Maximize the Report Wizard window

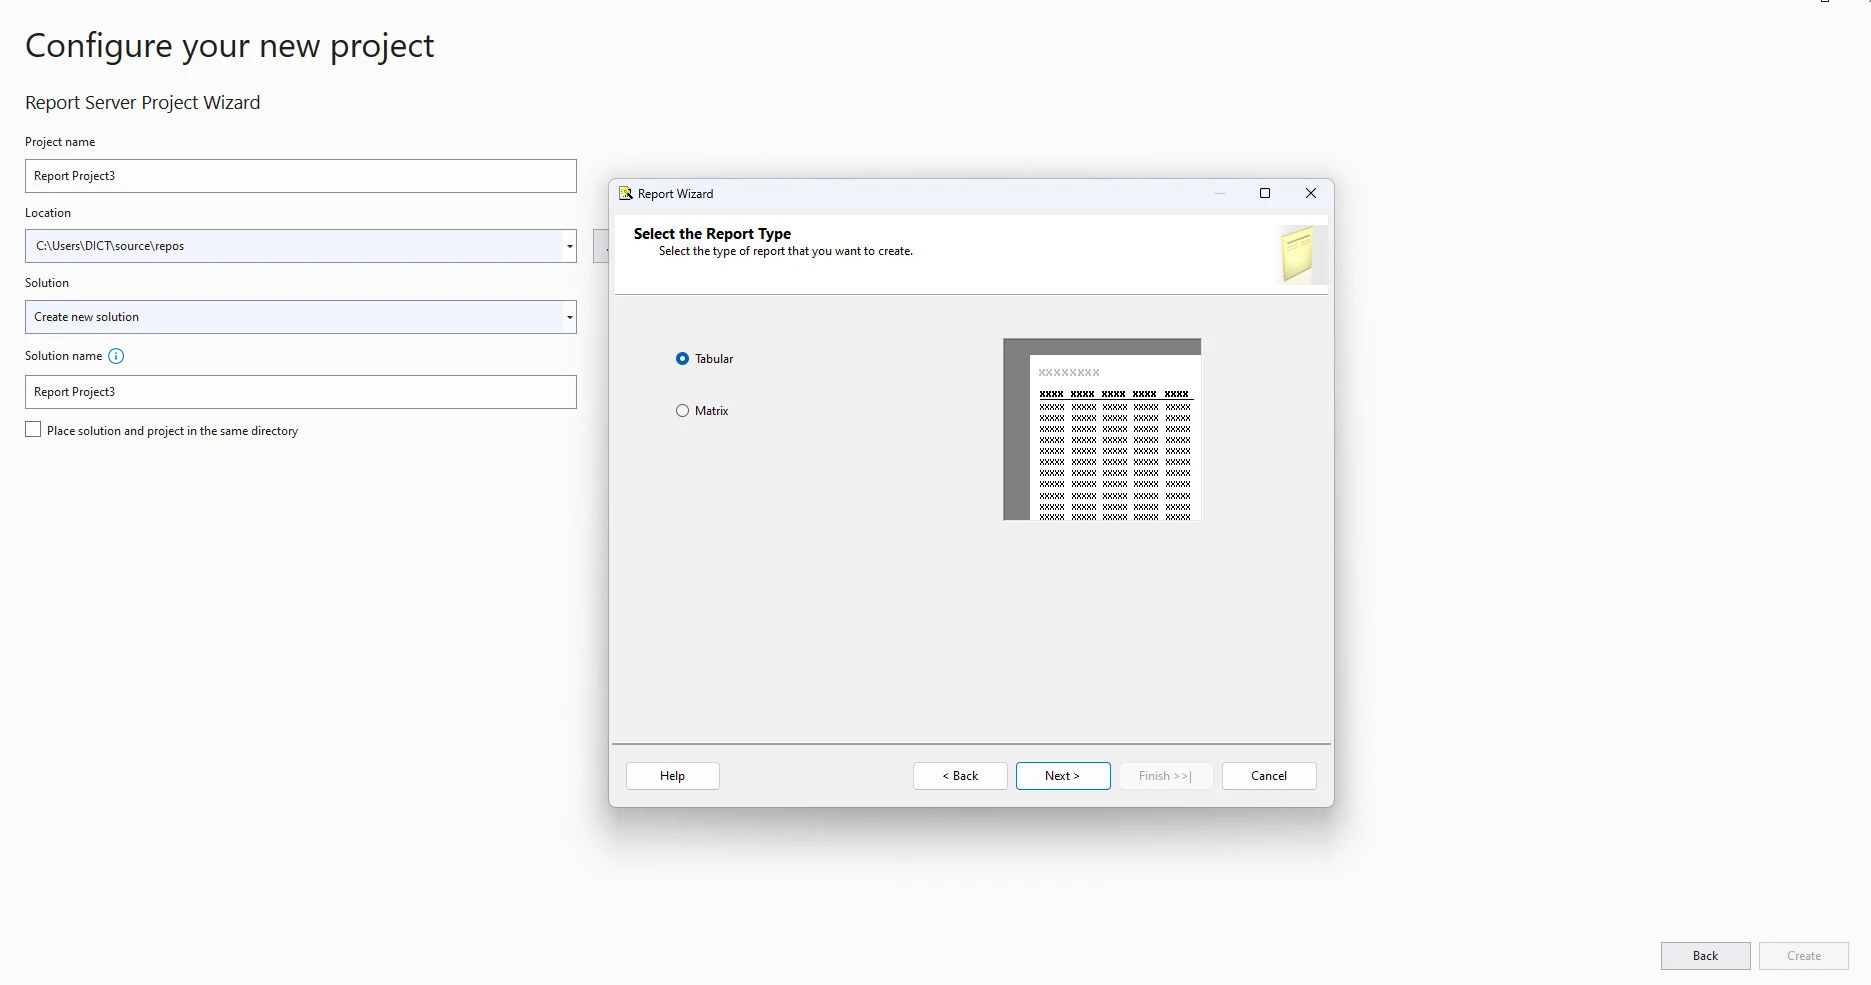coord(1264,194)
